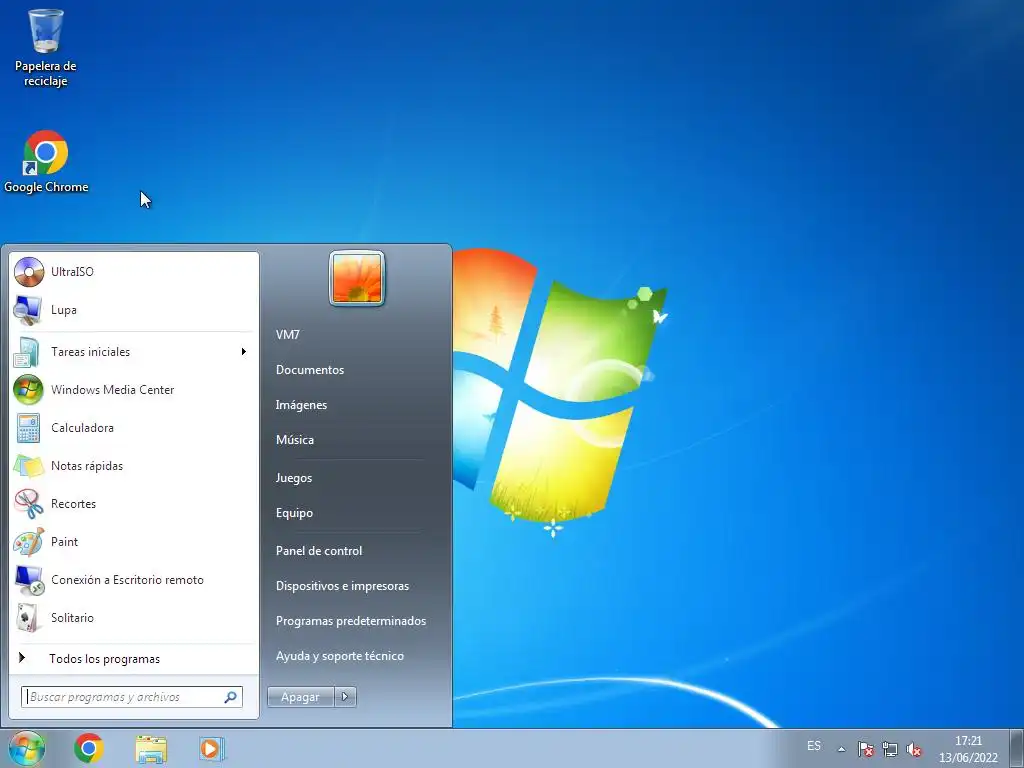
Task: Launch Windows Media Player taskbar icon
Action: (x=212, y=748)
